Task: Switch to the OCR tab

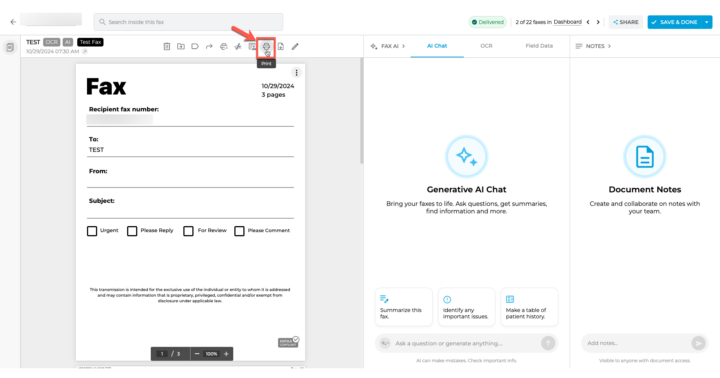Action: pyautogui.click(x=486, y=46)
